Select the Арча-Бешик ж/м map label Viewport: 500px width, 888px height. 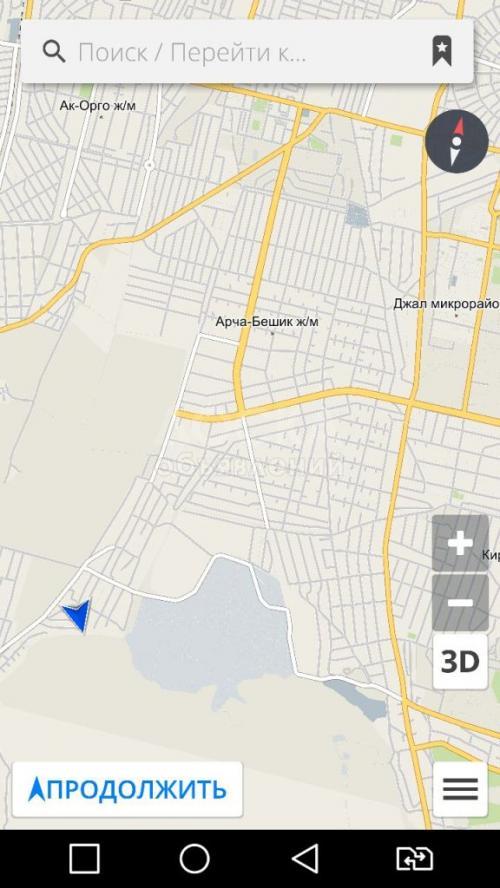point(267,322)
